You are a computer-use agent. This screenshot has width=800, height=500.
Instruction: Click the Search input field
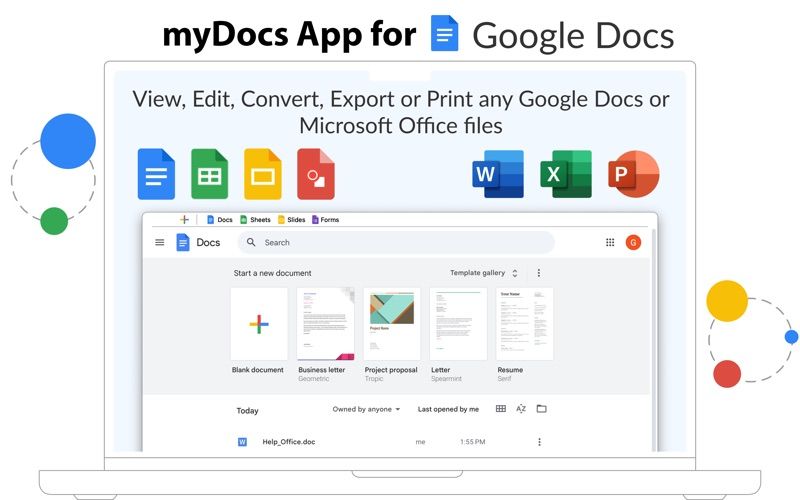396,242
